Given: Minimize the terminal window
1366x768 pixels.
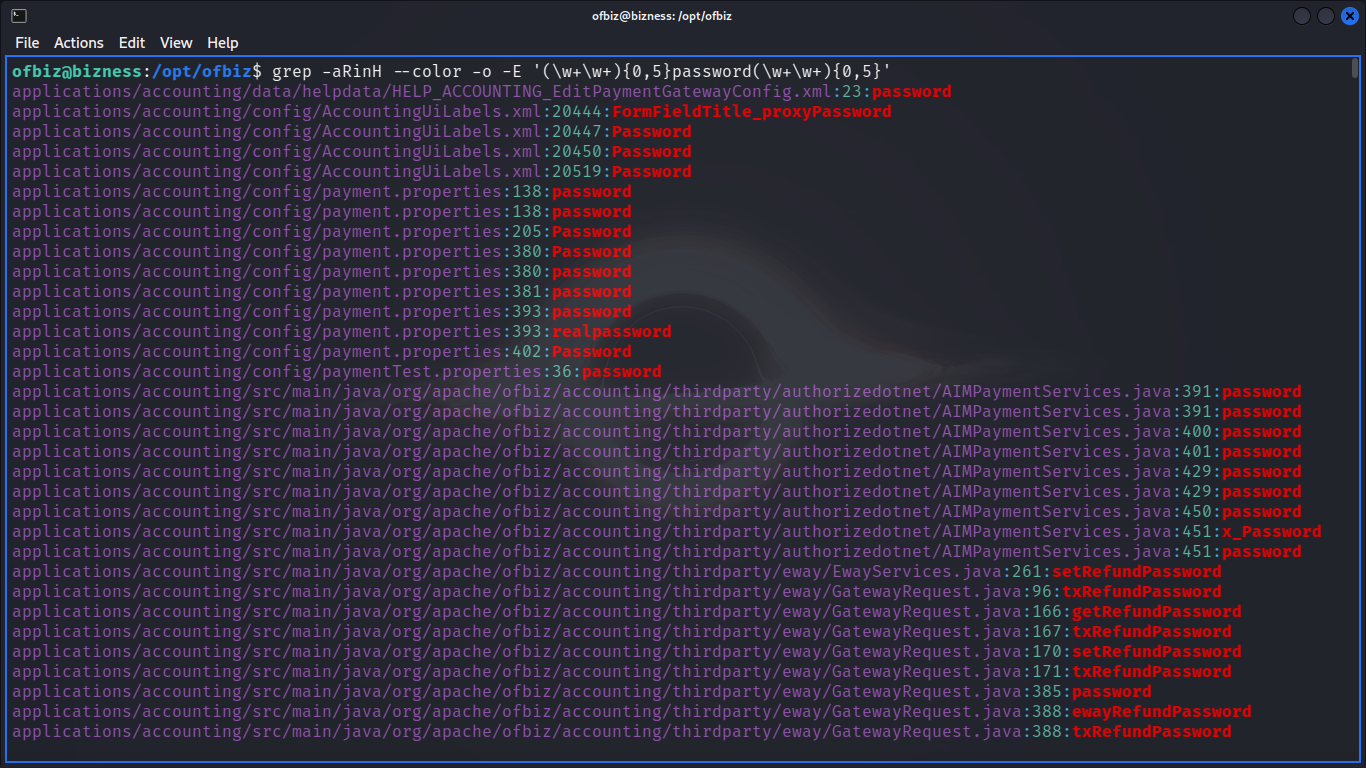Looking at the screenshot, I should (1302, 16).
